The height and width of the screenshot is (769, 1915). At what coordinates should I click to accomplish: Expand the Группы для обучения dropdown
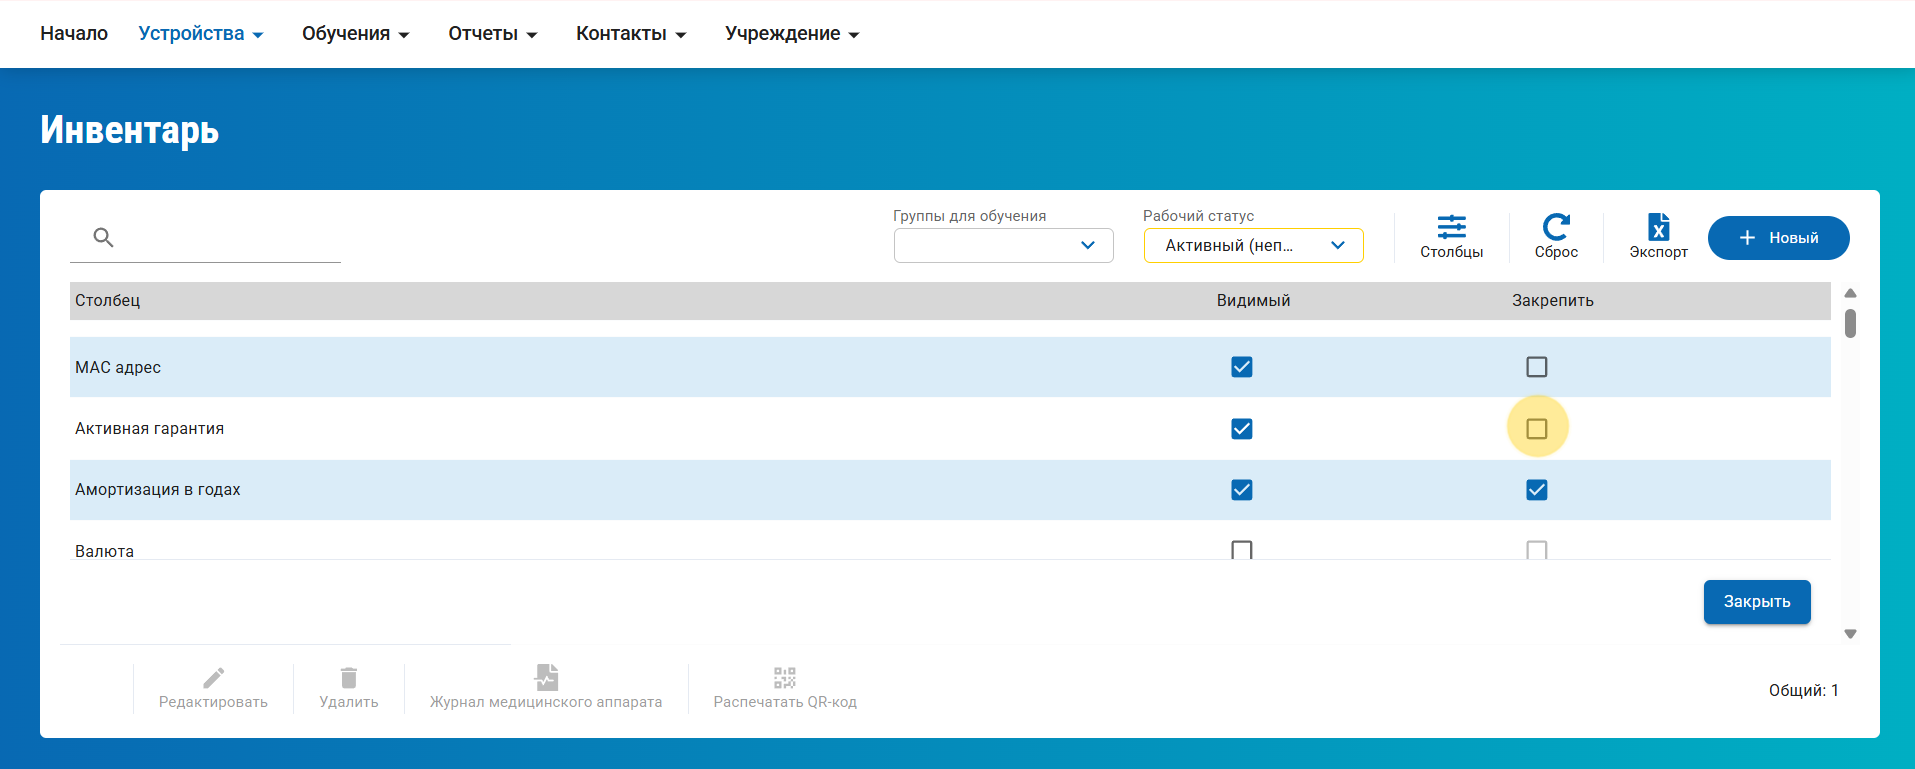(1003, 245)
